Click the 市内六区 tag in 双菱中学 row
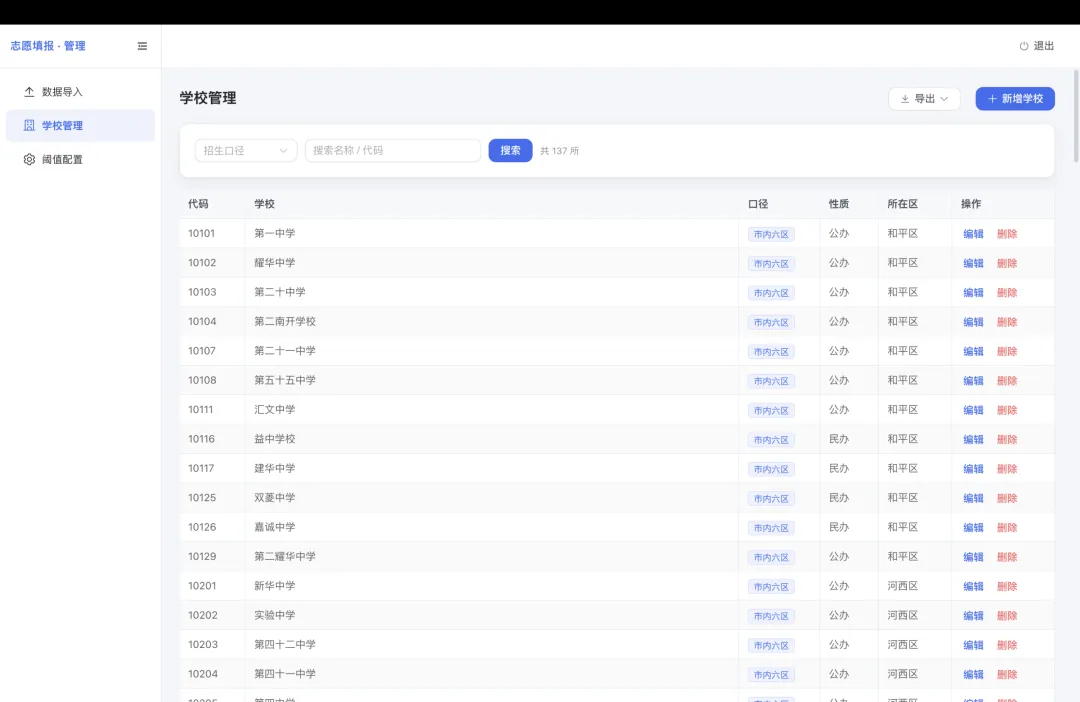Viewport: 1080px width, 702px height. [771, 499]
